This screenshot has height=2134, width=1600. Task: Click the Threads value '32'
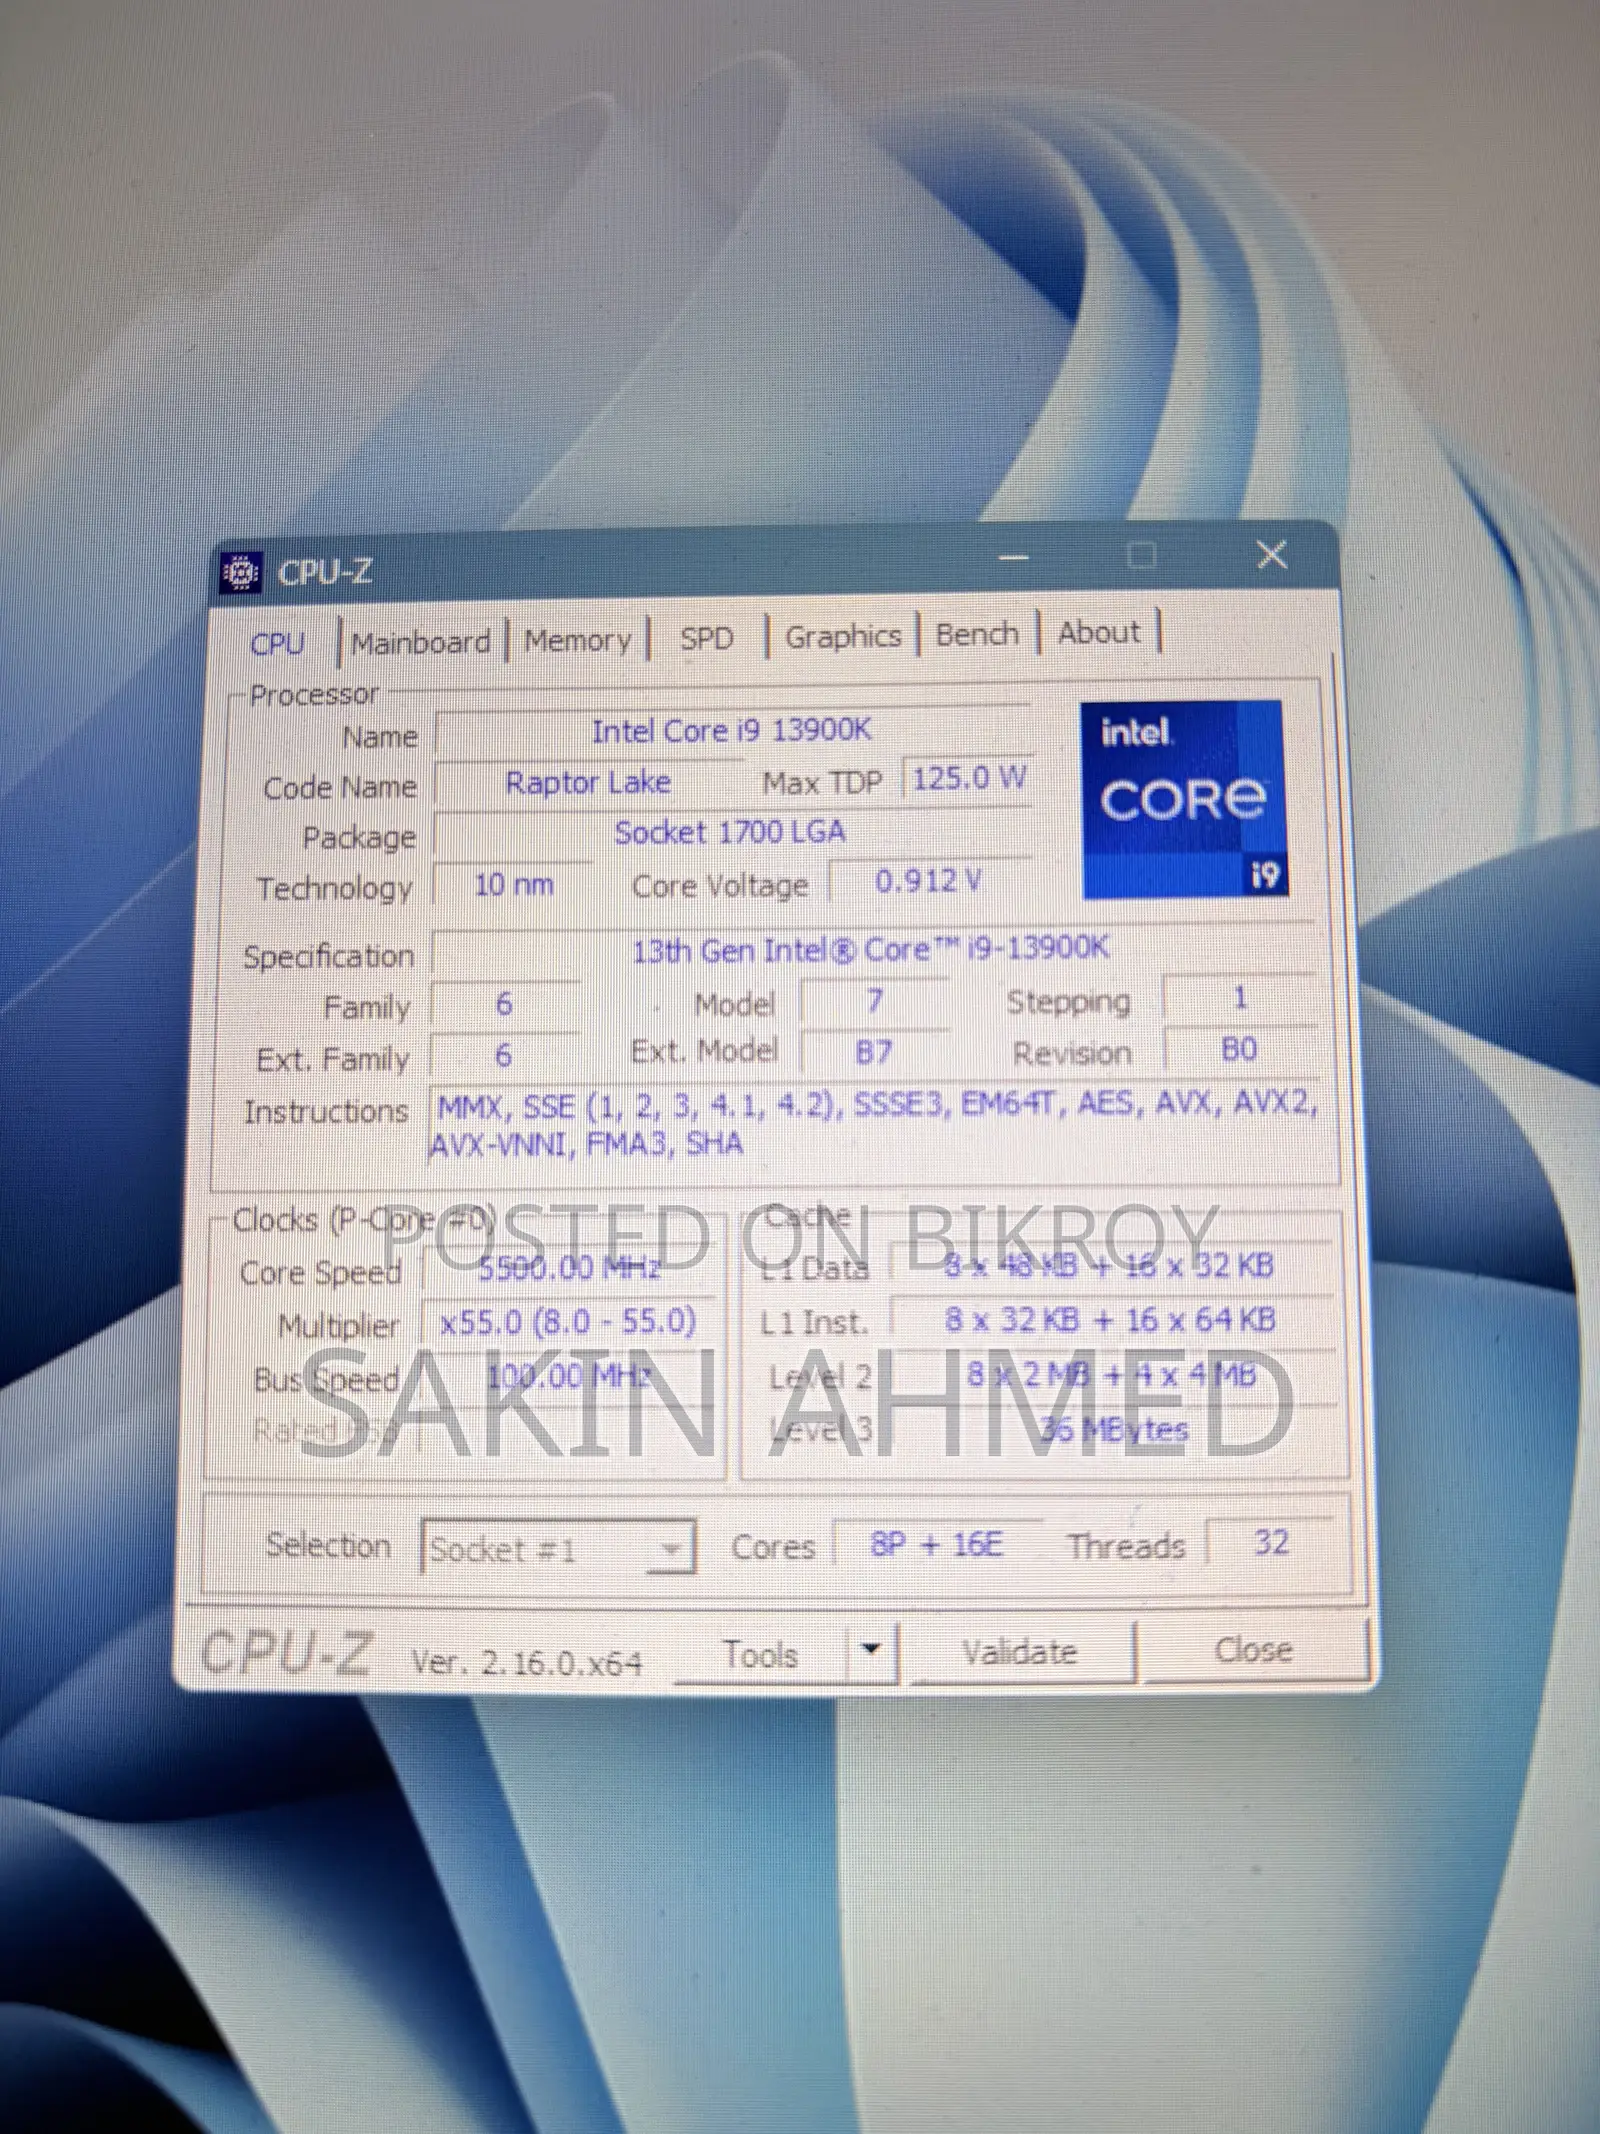coord(1271,1543)
